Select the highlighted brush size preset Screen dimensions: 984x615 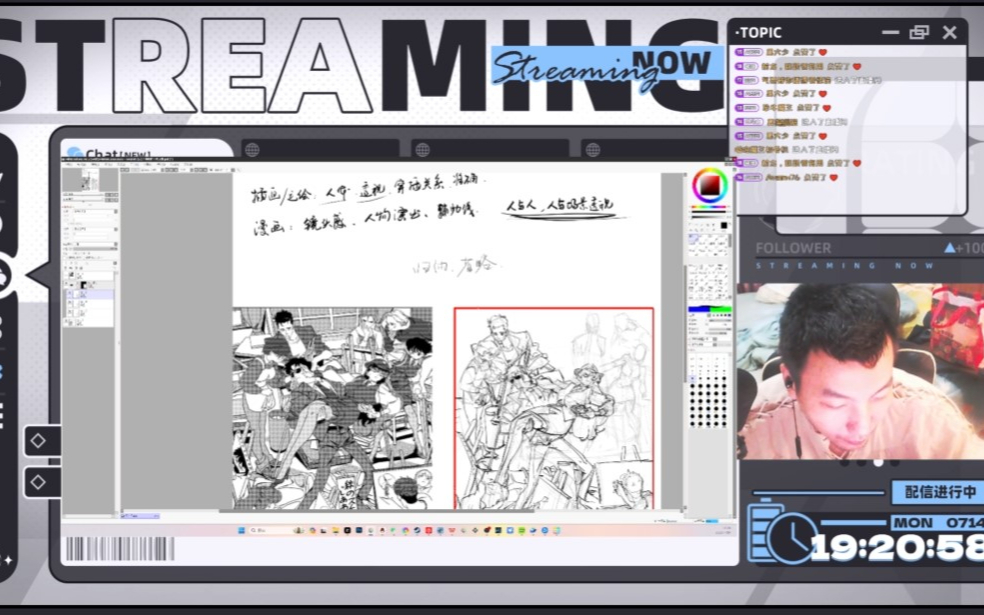693,378
